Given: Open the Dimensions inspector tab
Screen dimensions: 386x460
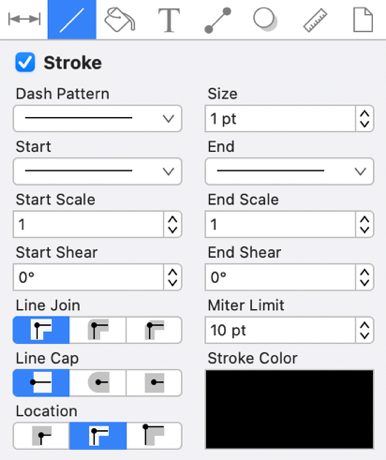Looking at the screenshot, I should (24, 19).
